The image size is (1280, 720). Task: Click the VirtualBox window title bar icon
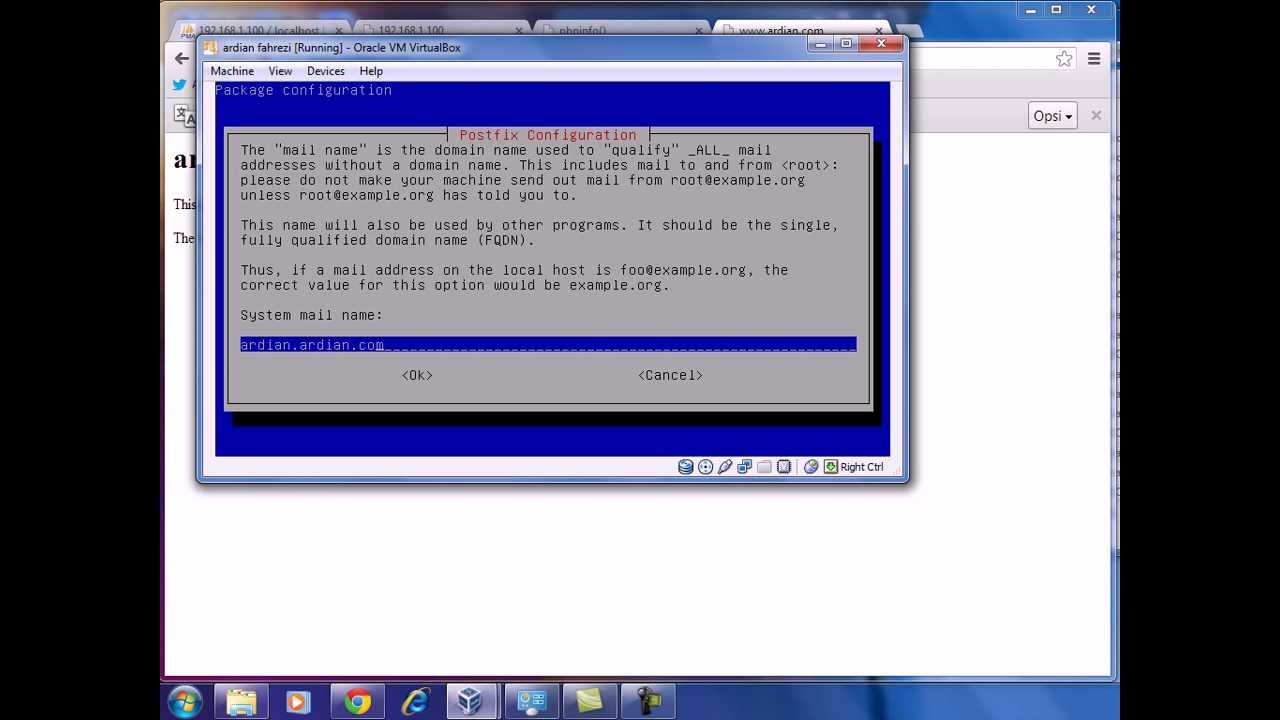point(209,47)
